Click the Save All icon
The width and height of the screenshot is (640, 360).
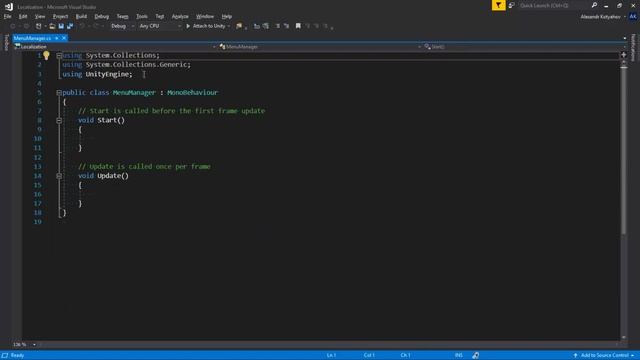click(70, 26)
